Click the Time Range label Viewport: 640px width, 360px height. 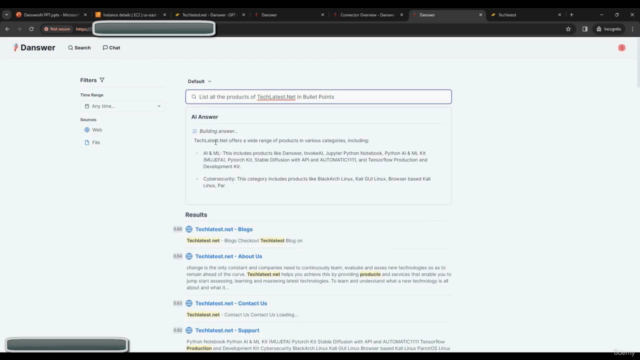point(92,95)
